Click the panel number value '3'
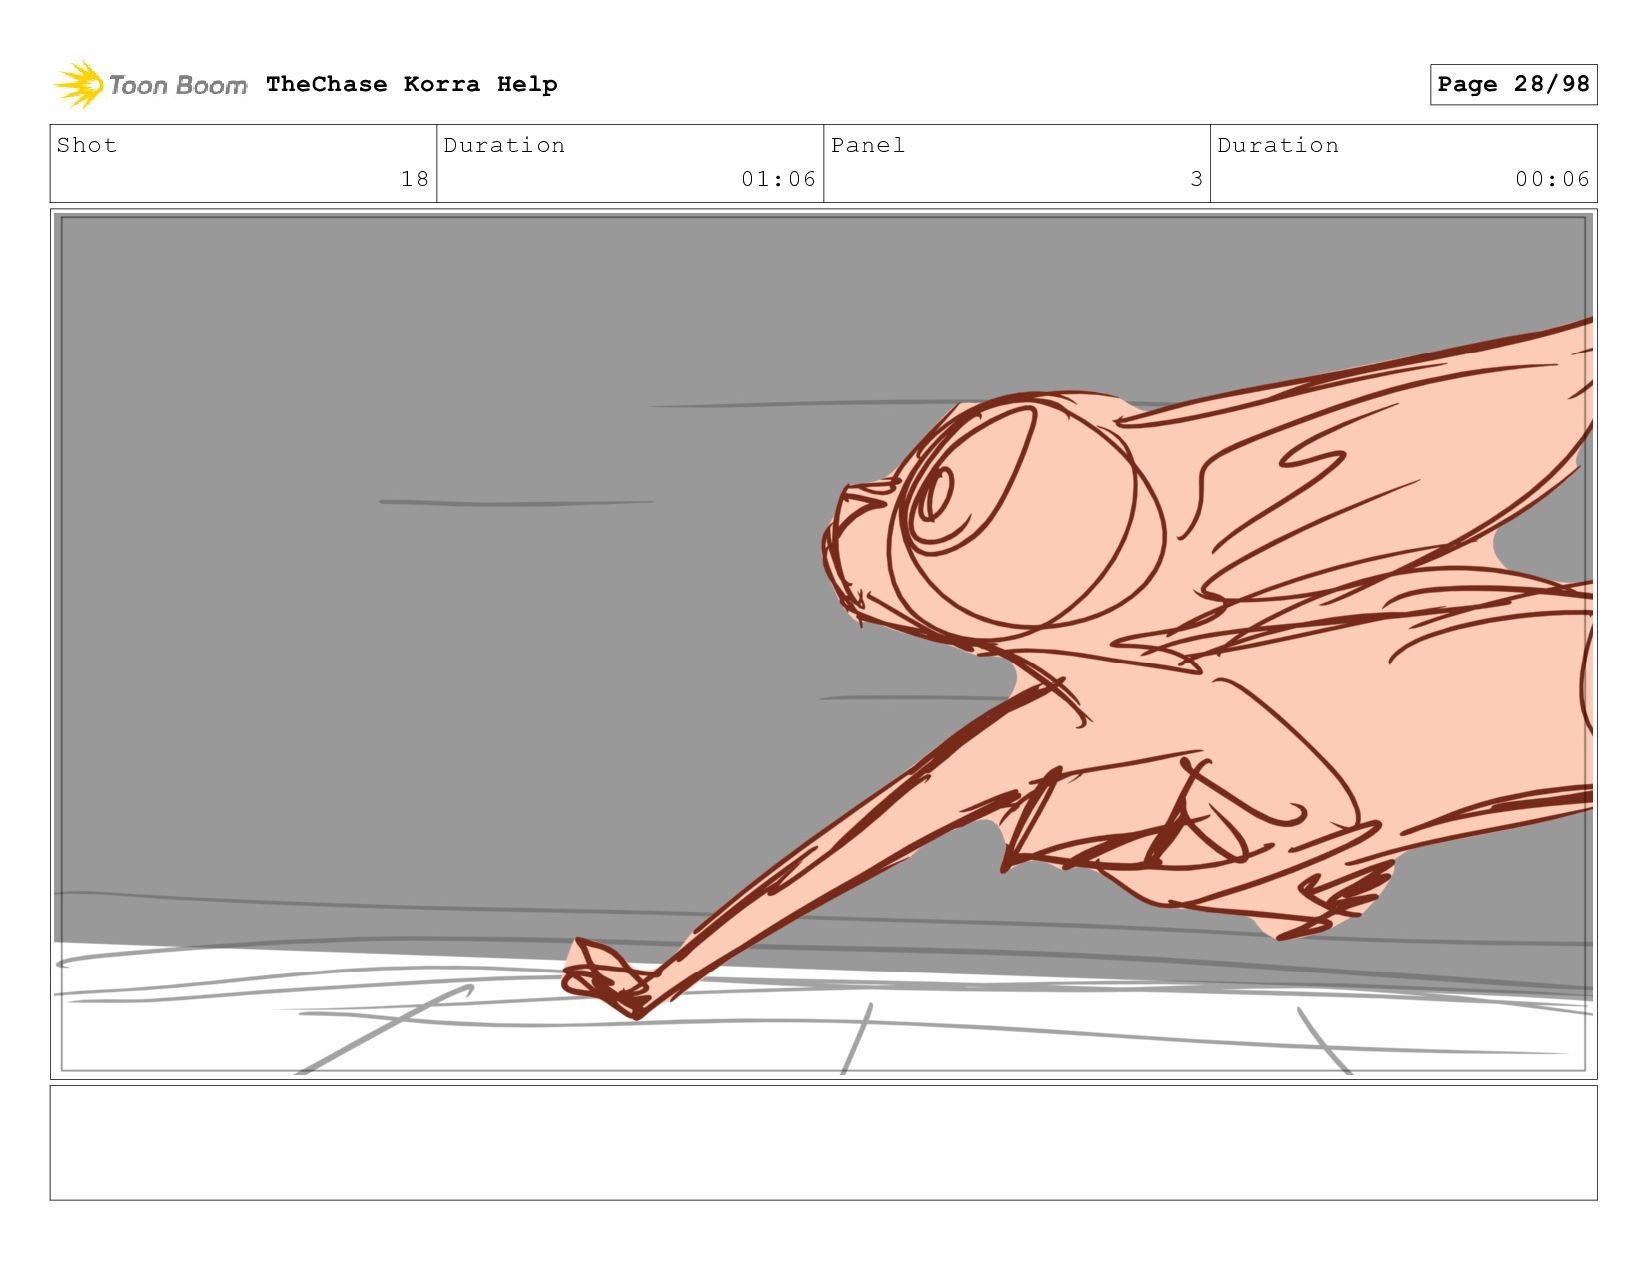Screen dimensions: 1650x1275 (x=1196, y=179)
